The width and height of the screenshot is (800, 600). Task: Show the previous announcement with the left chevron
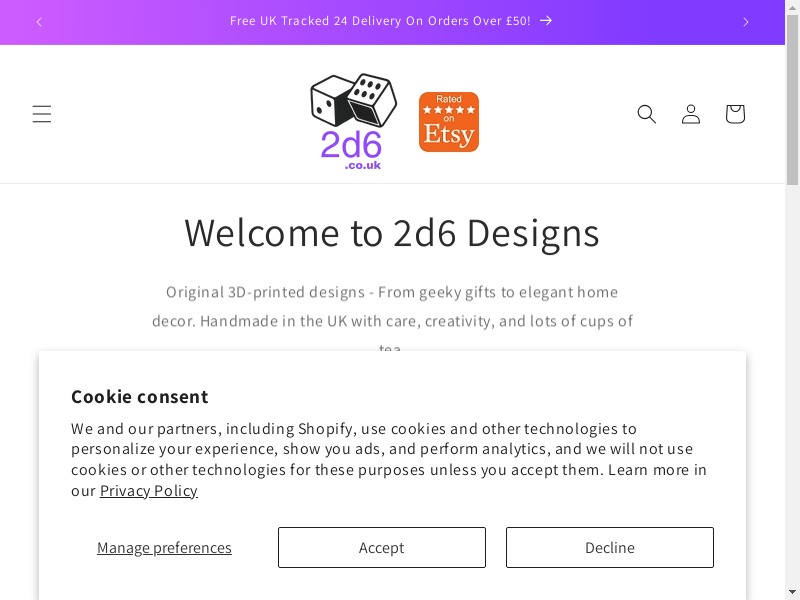coord(39,22)
